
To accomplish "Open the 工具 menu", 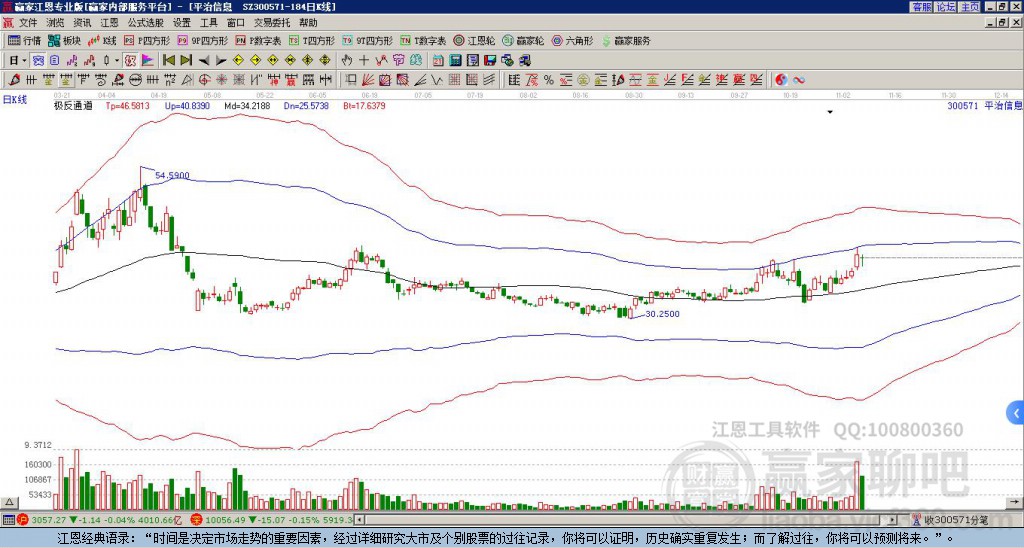I will click(208, 23).
